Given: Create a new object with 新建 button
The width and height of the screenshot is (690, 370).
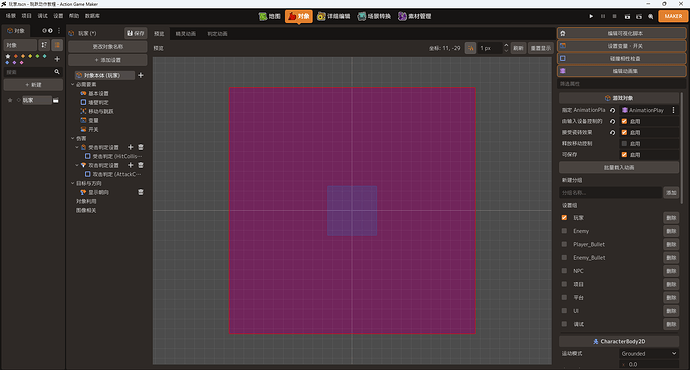Looking at the screenshot, I should pyautogui.click(x=33, y=84).
